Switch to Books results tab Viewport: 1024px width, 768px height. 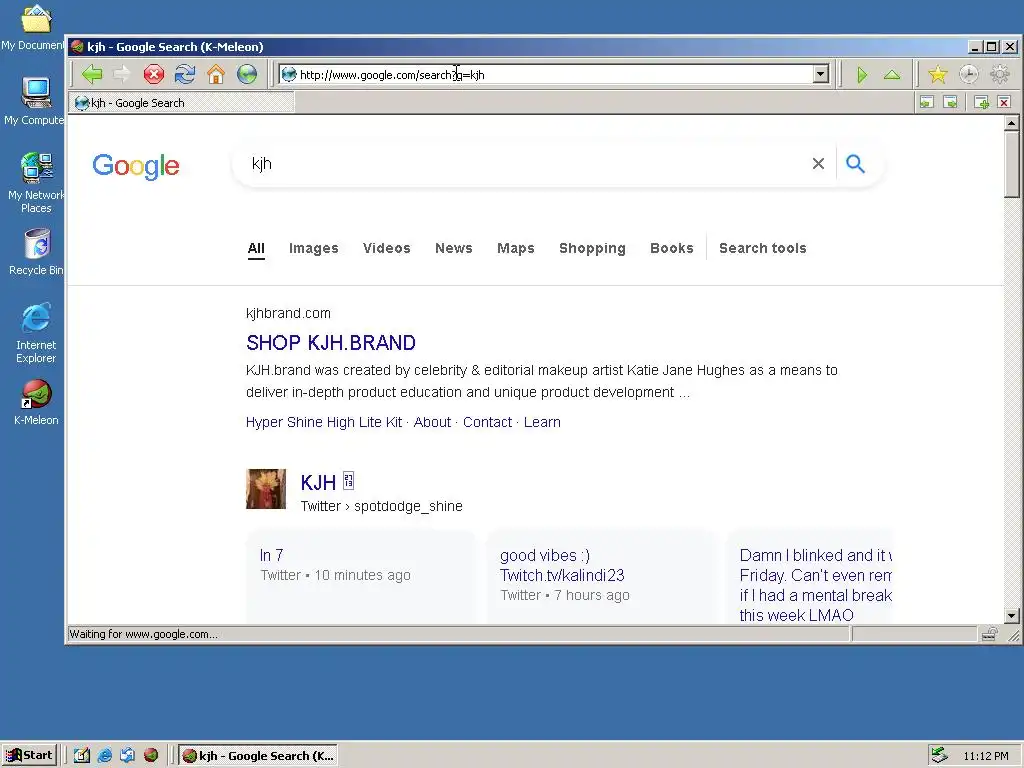pos(671,248)
